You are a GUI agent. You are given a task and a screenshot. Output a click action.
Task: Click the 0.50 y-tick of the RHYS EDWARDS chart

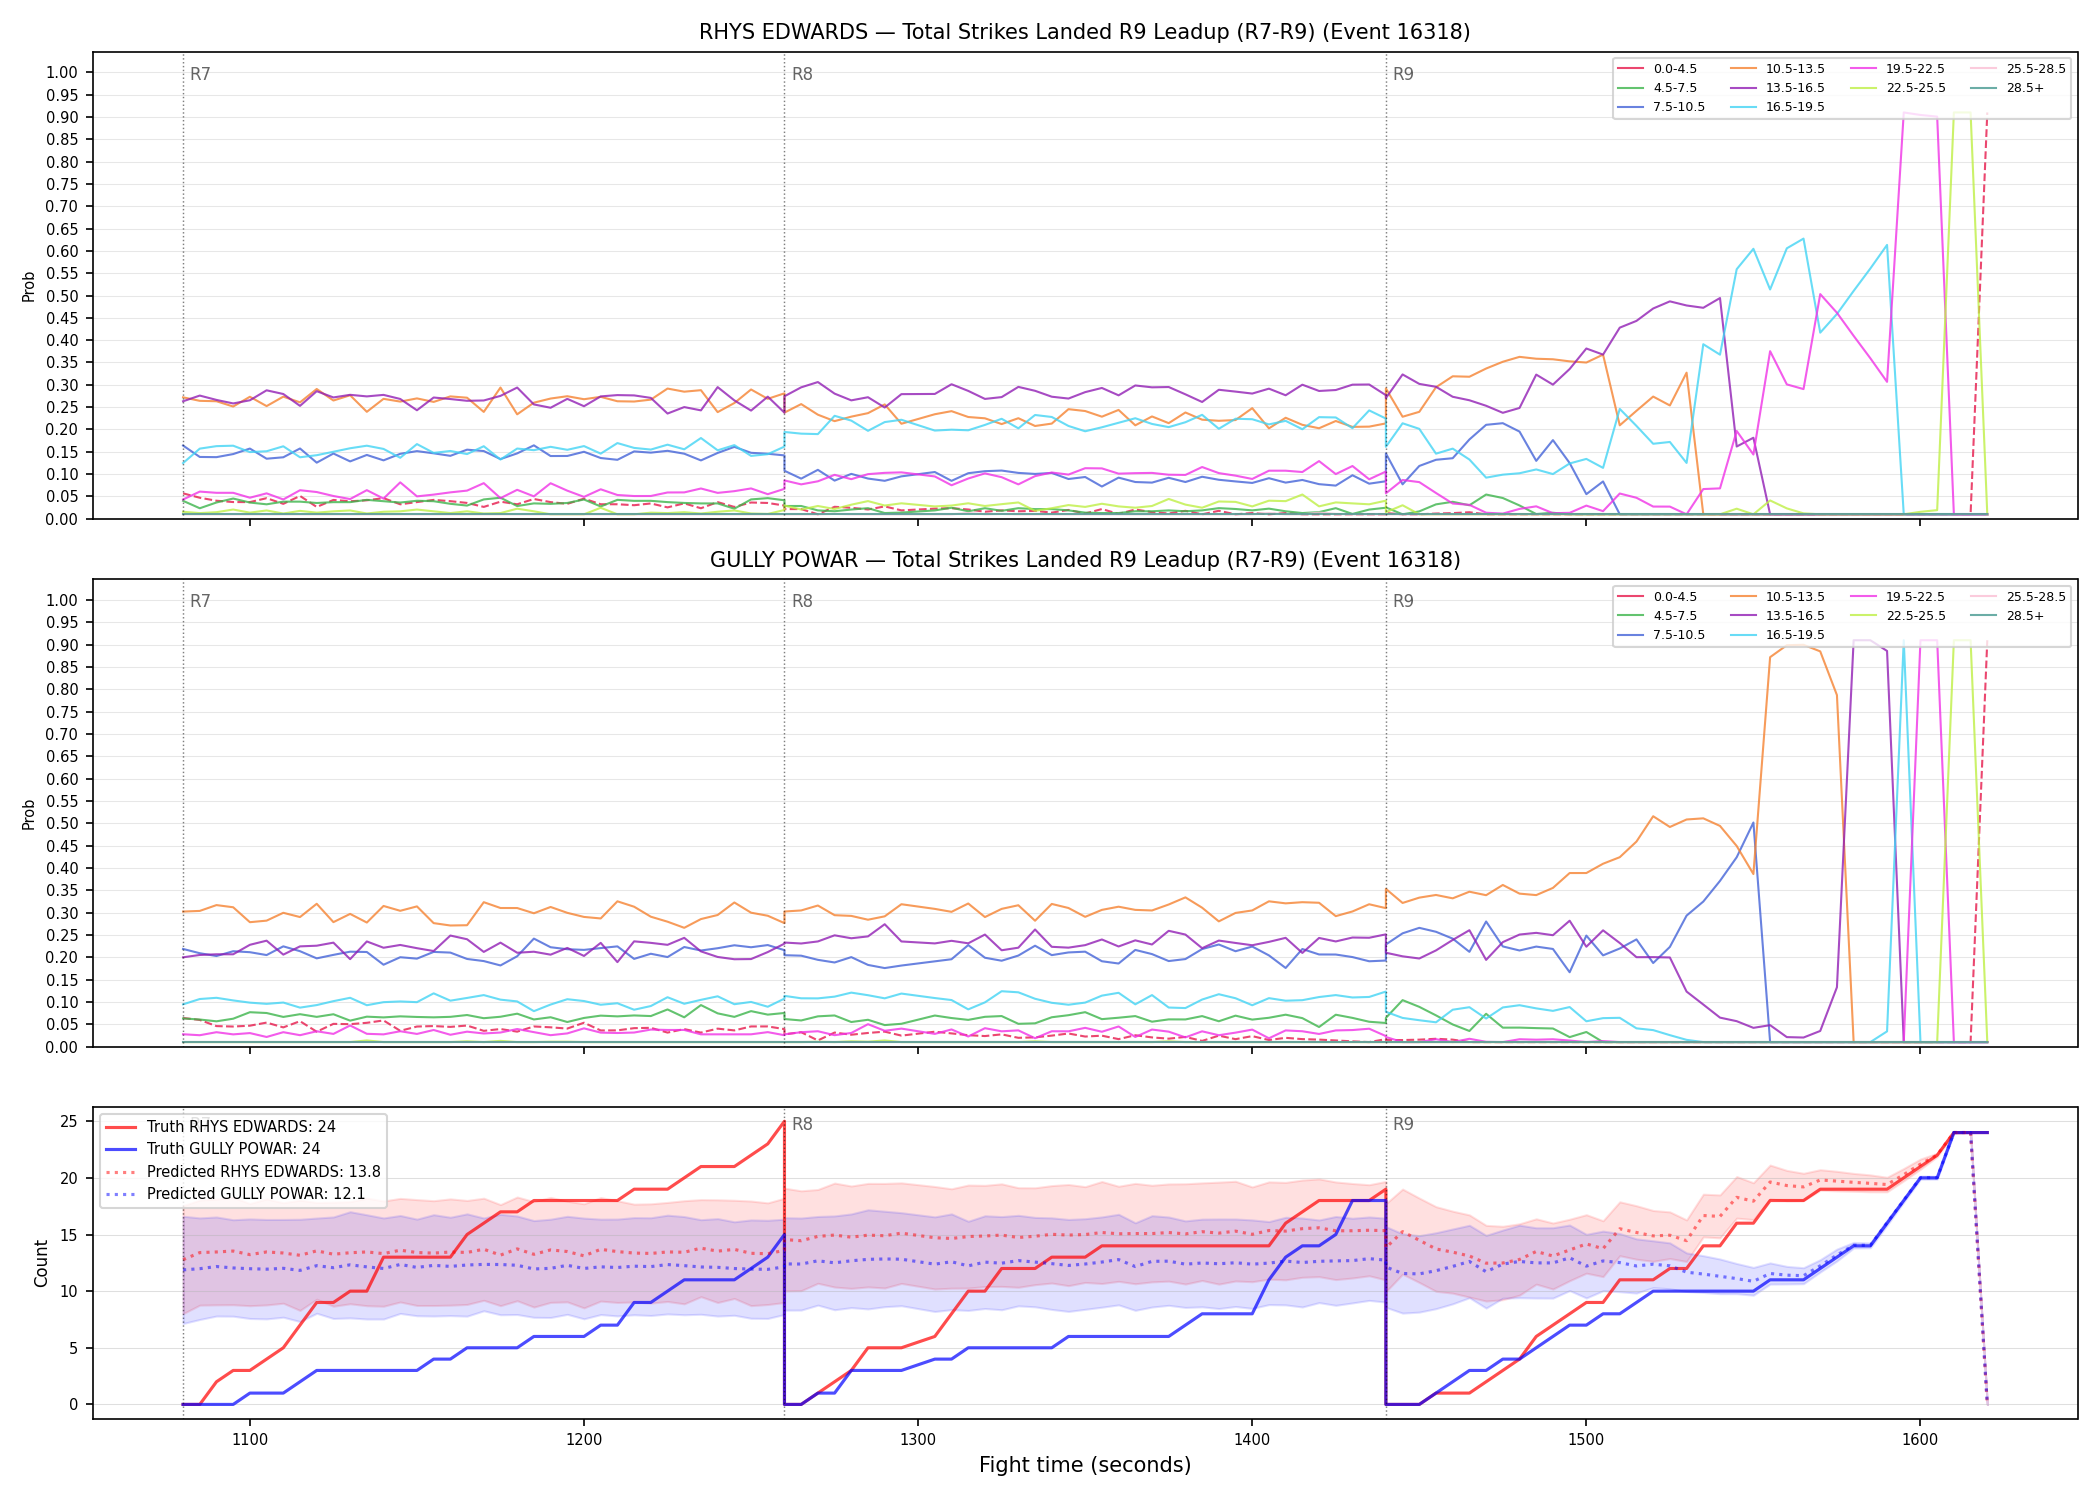(x=62, y=296)
